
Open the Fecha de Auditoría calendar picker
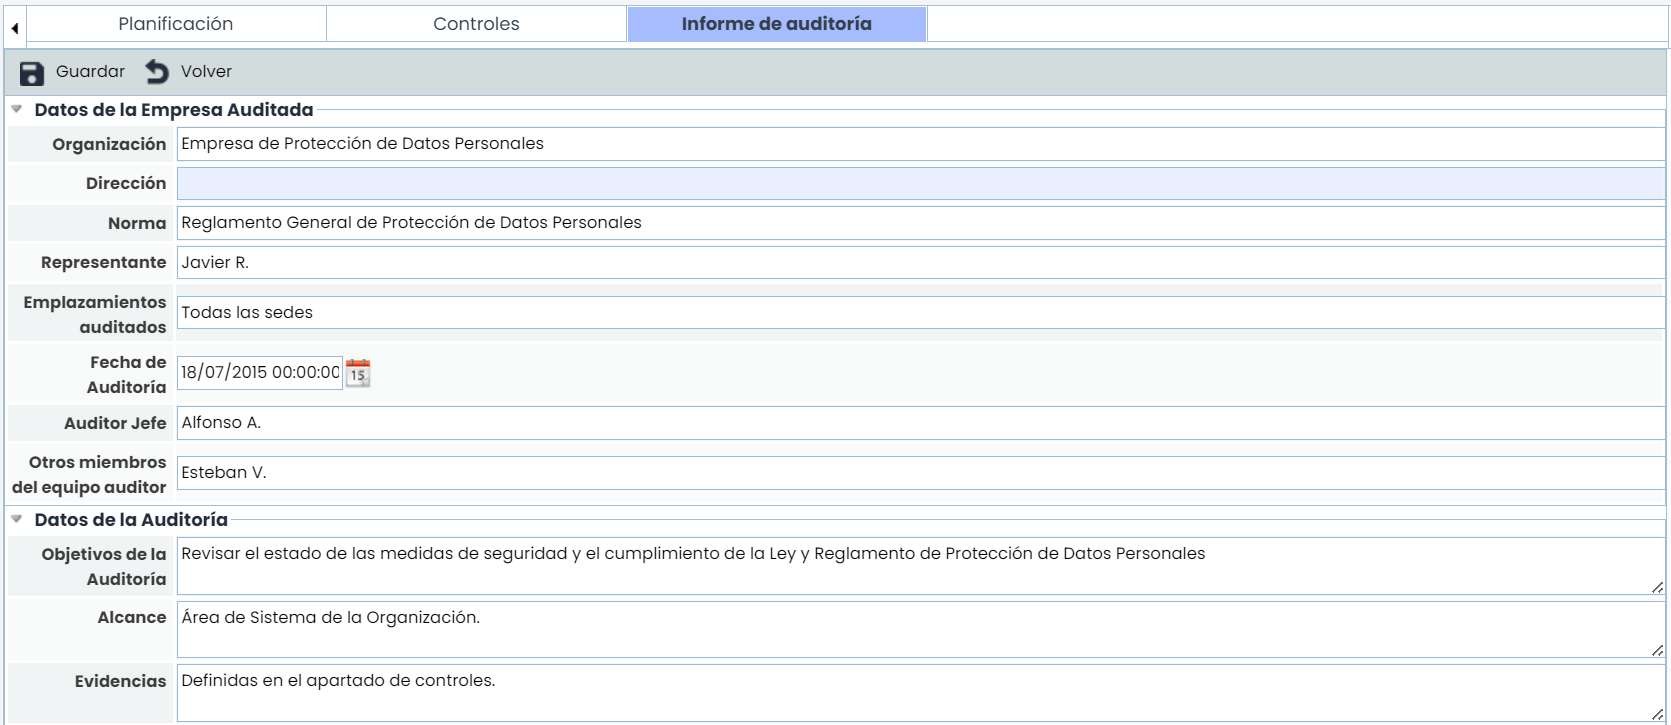coord(358,373)
